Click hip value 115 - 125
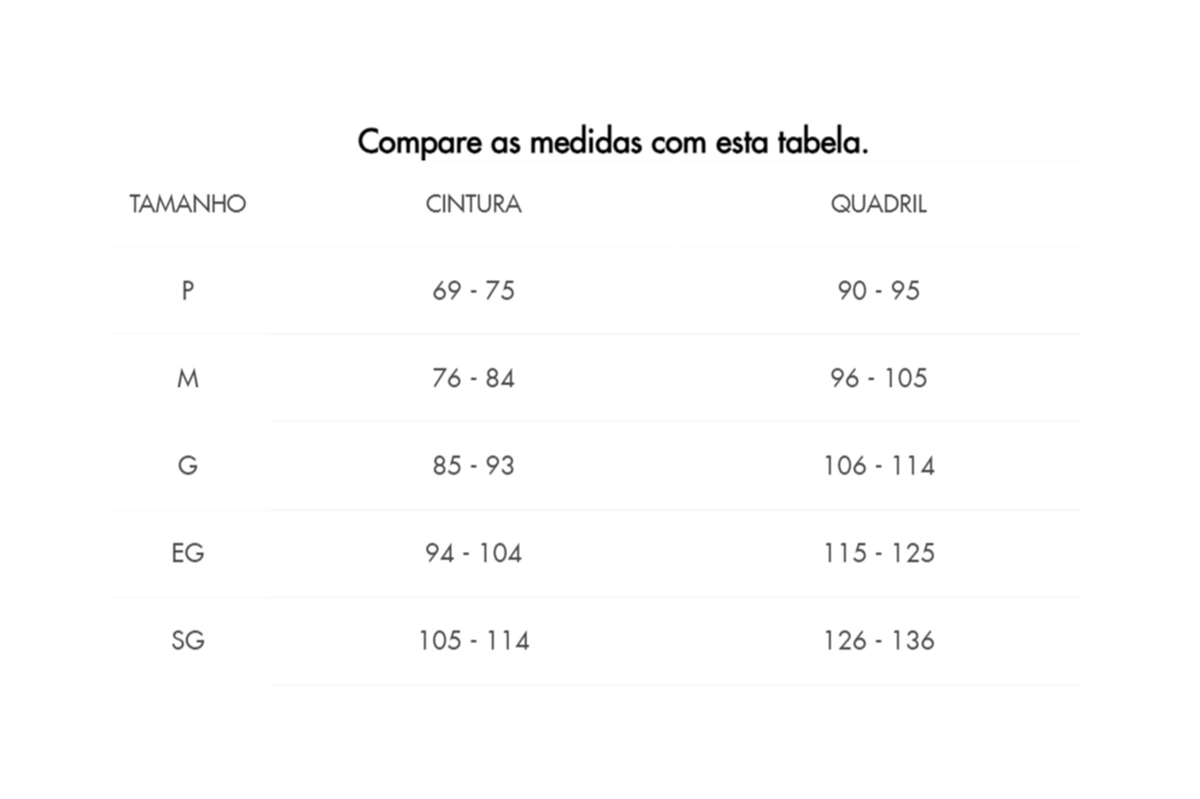 (x=879, y=553)
